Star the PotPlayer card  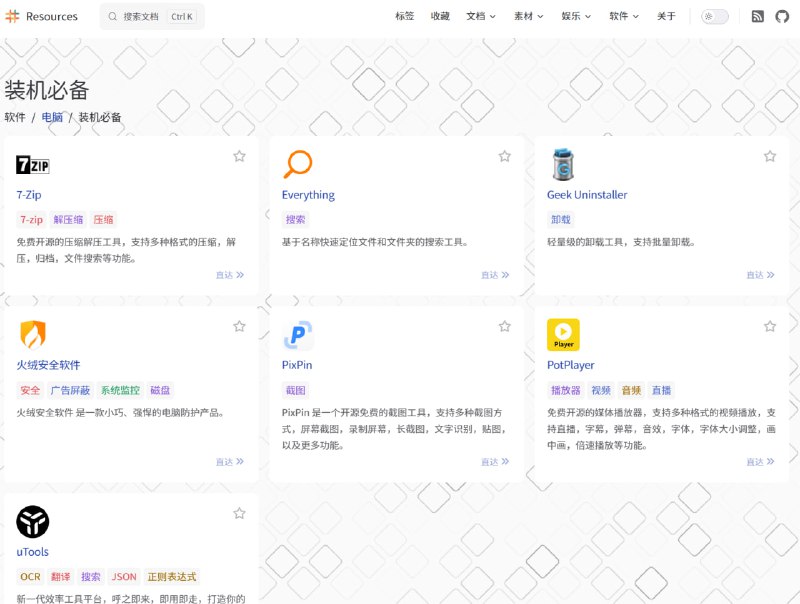[770, 326]
